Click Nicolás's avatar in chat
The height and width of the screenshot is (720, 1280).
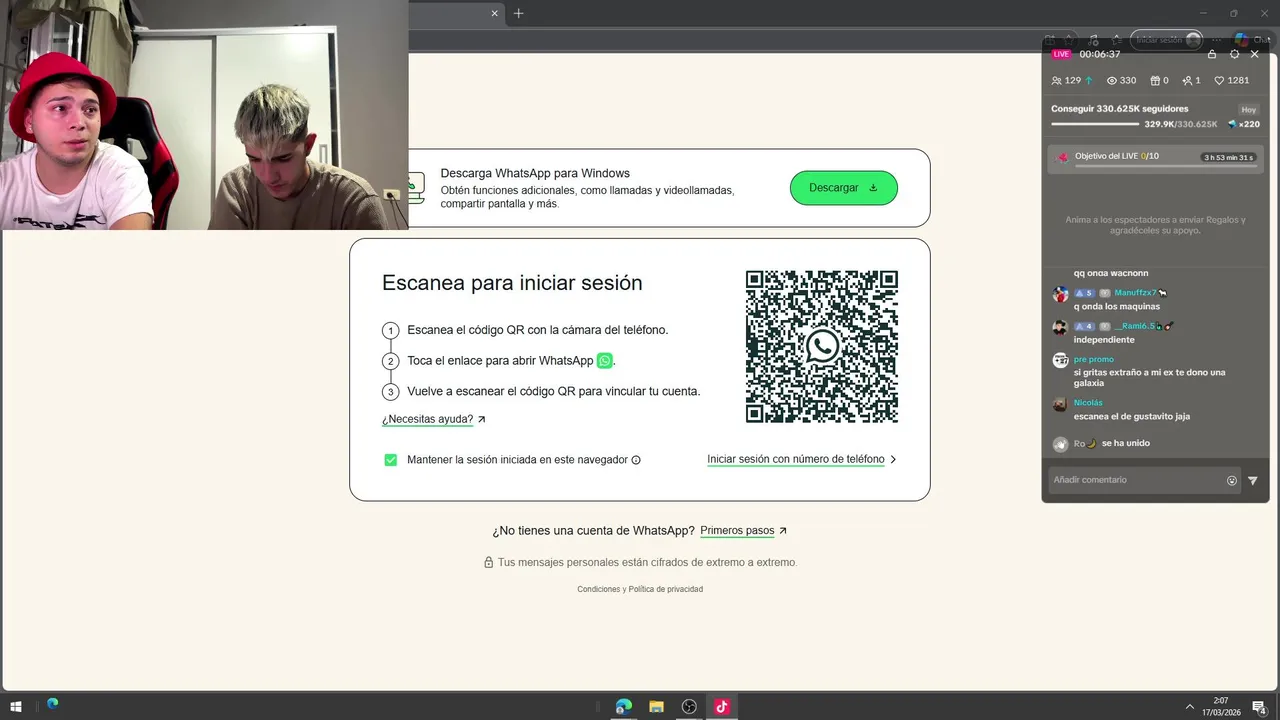(x=1060, y=404)
